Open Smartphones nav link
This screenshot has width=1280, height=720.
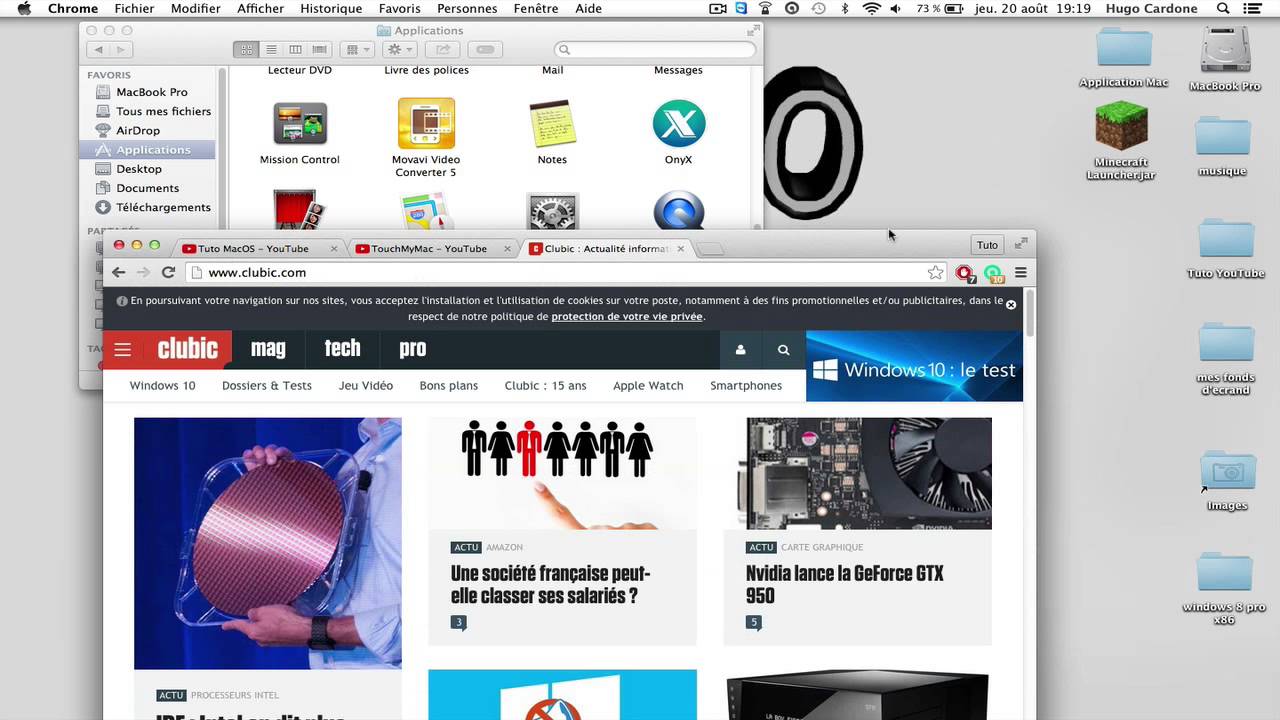[x=746, y=385]
